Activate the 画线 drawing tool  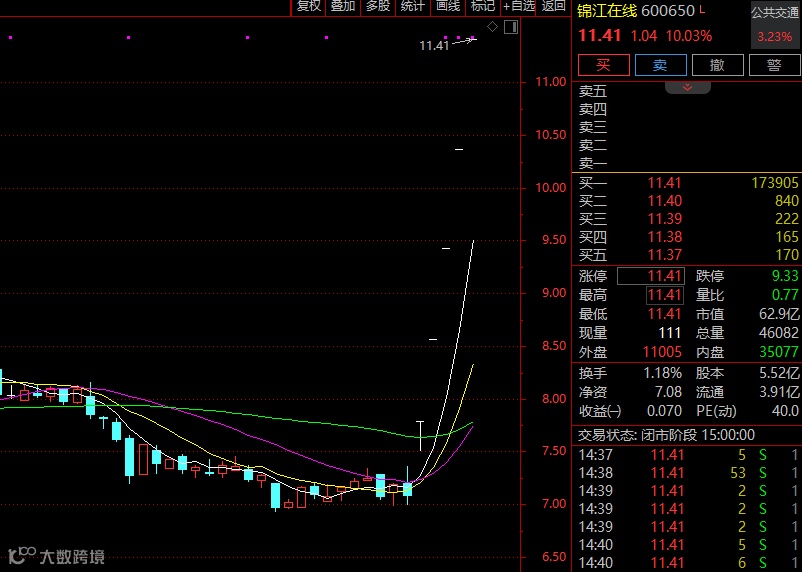click(448, 6)
